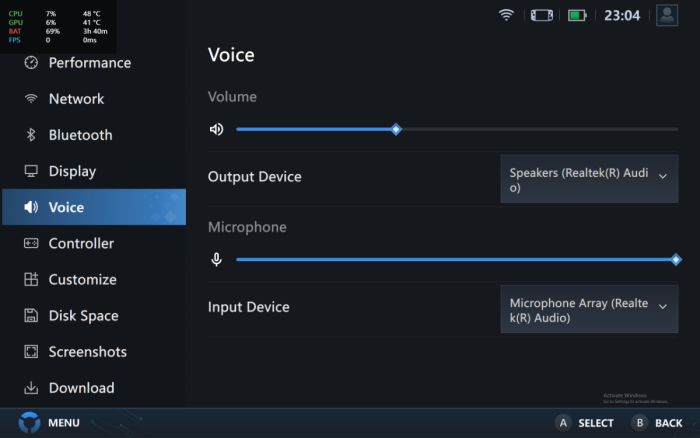Open the user profile avatar
Screen dimensions: 700x438
click(x=667, y=15)
